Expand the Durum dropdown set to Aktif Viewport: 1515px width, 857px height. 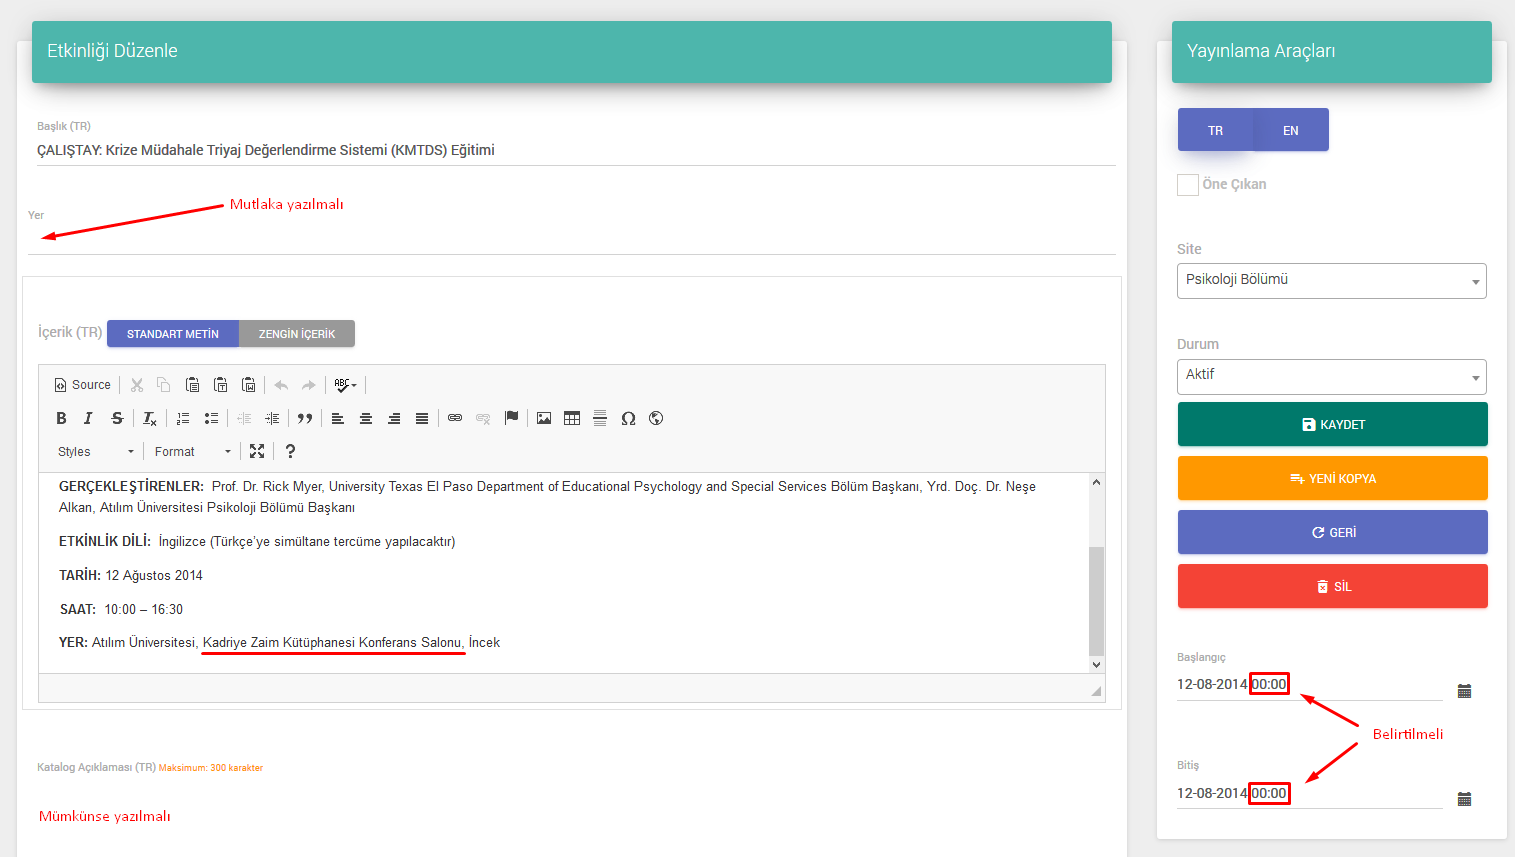click(x=1331, y=376)
